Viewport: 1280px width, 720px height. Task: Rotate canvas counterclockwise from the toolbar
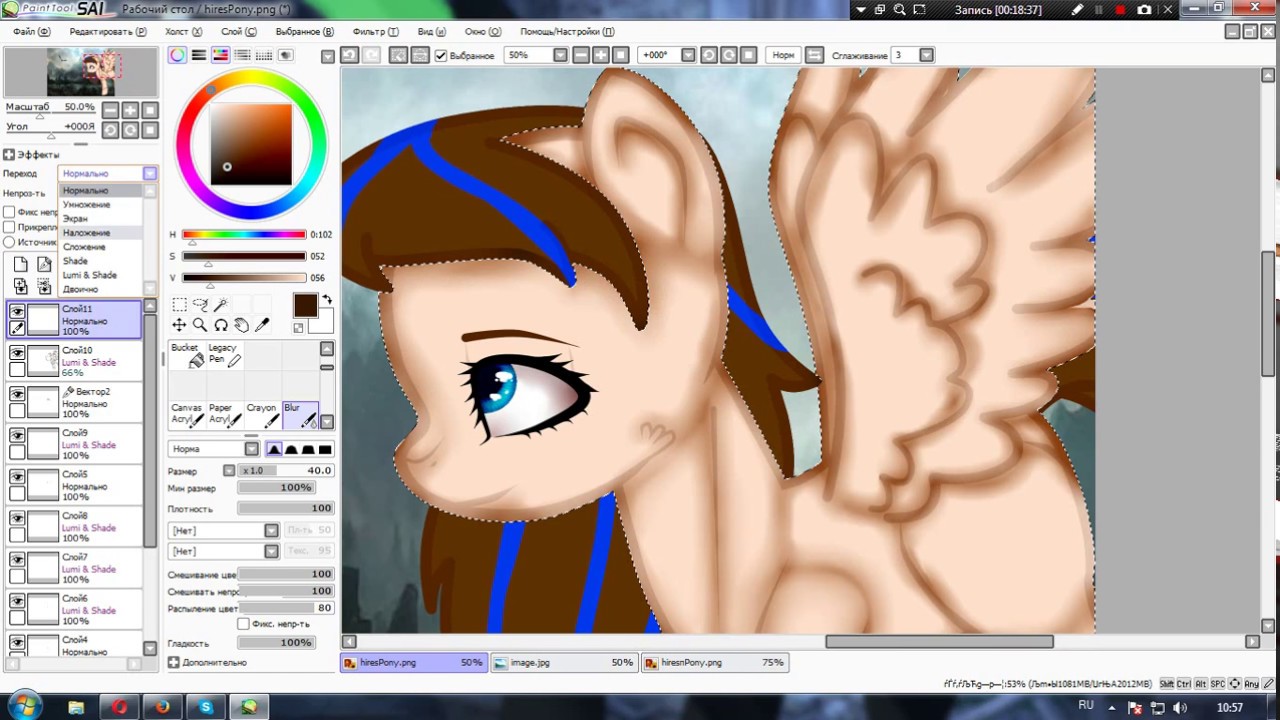click(709, 55)
